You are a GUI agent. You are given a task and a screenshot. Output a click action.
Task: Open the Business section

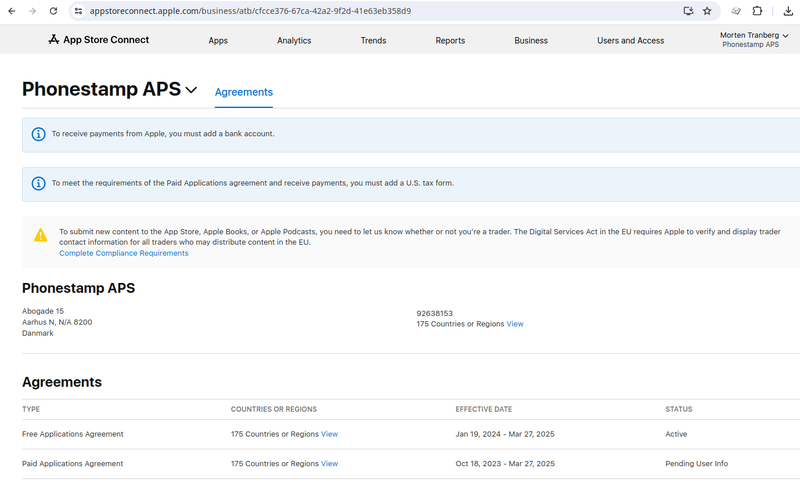pos(531,40)
